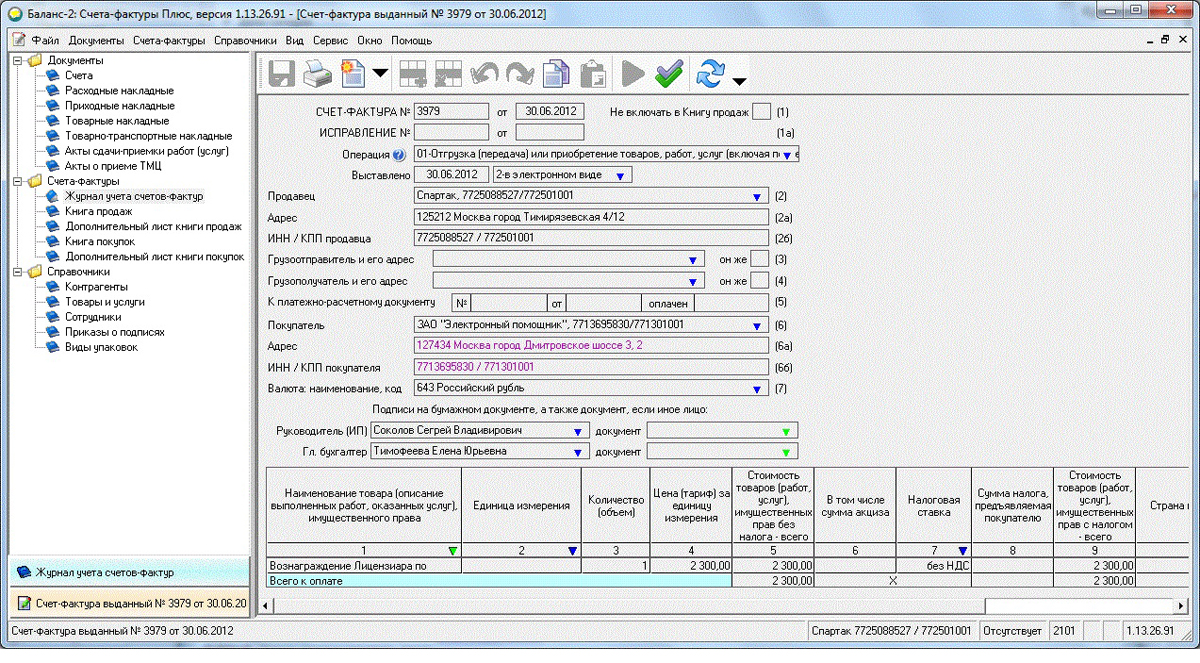Open the Файл menu

tap(45, 40)
